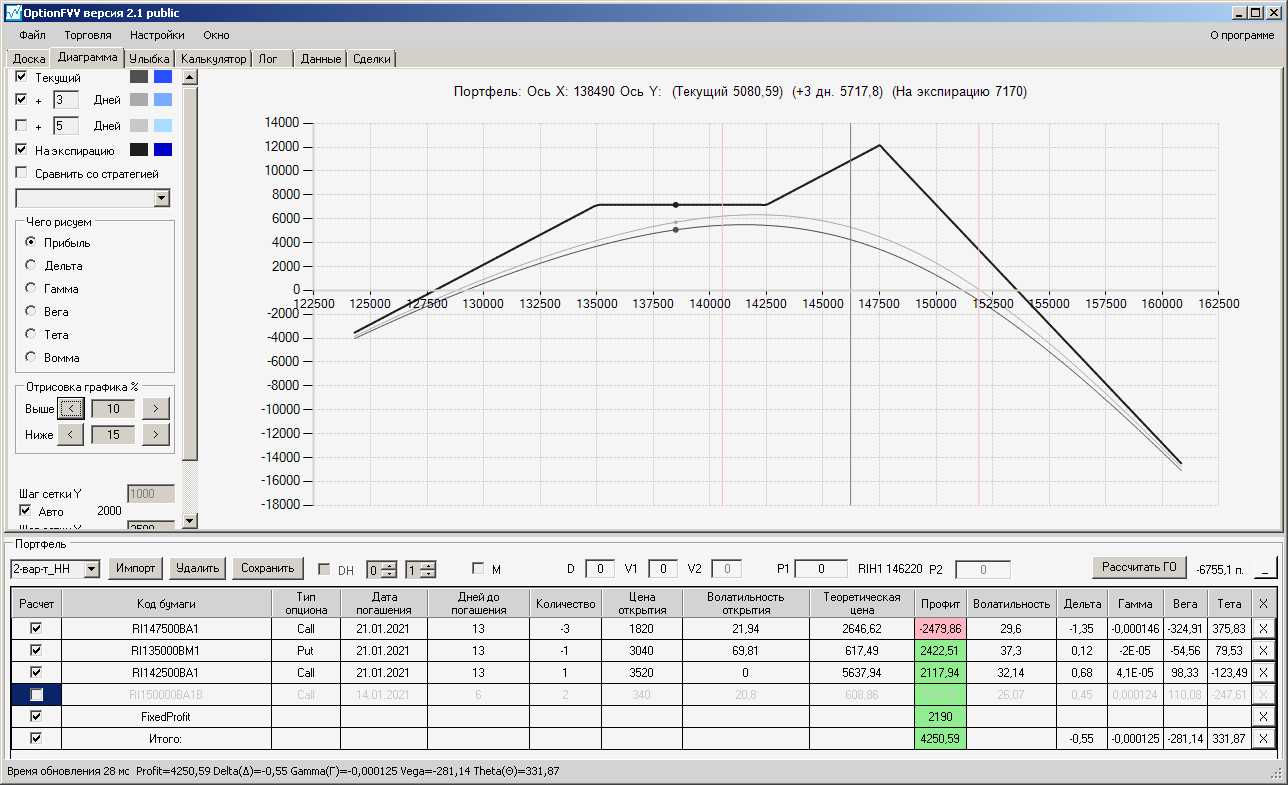Image resolution: width=1288 pixels, height=785 pixels.
Task: Click the OptionFVV app icon in title bar
Action: (x=13, y=12)
